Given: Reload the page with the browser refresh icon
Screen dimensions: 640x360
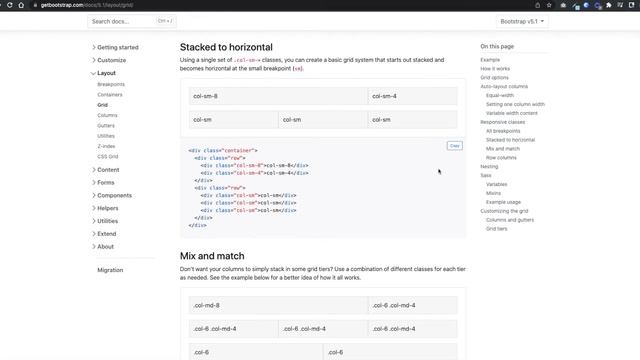Looking at the screenshot, I should (x=9, y=5).
